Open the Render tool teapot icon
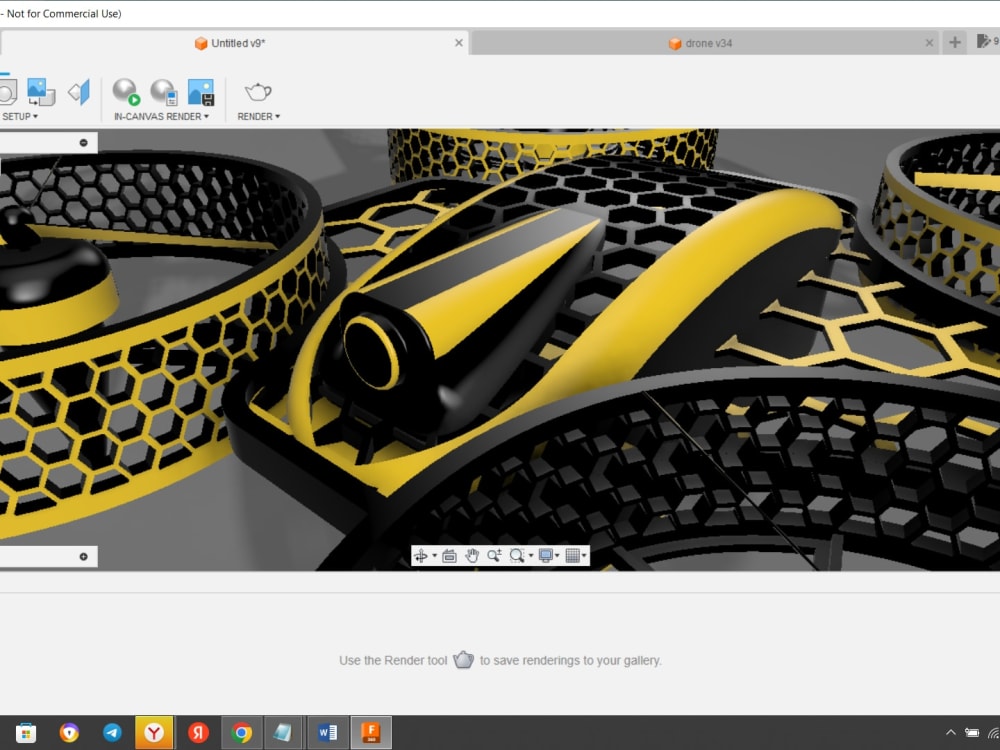The height and width of the screenshot is (750, 1000). tap(256, 94)
